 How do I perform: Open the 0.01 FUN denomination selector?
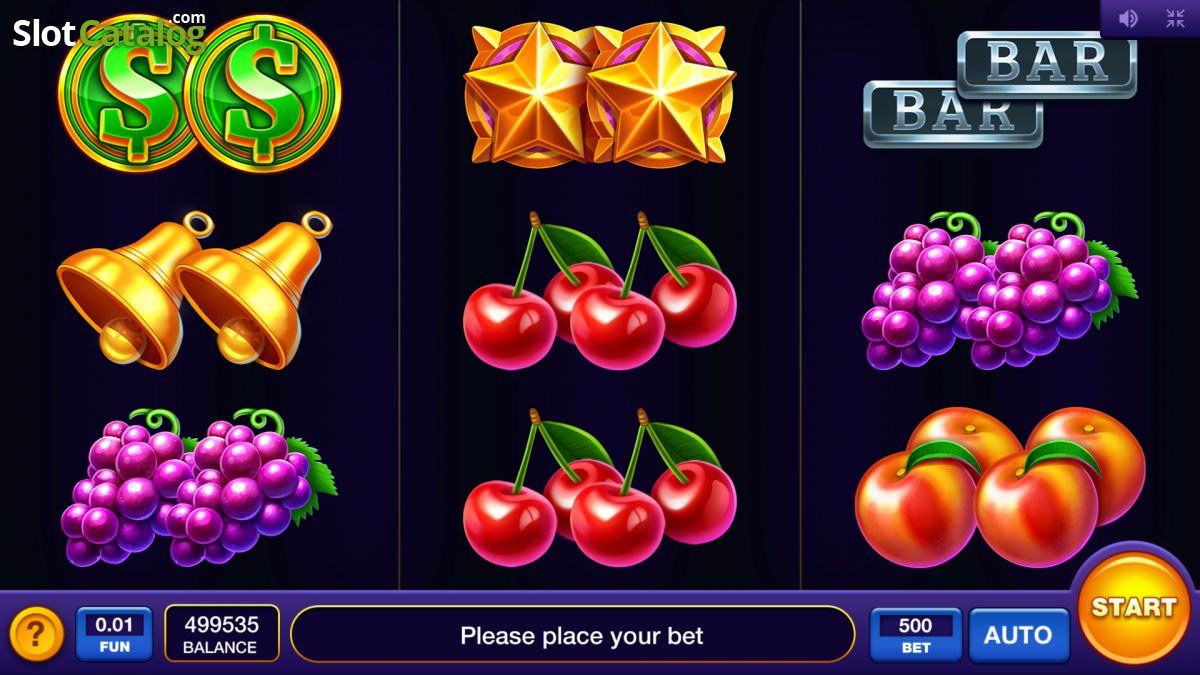[114, 635]
